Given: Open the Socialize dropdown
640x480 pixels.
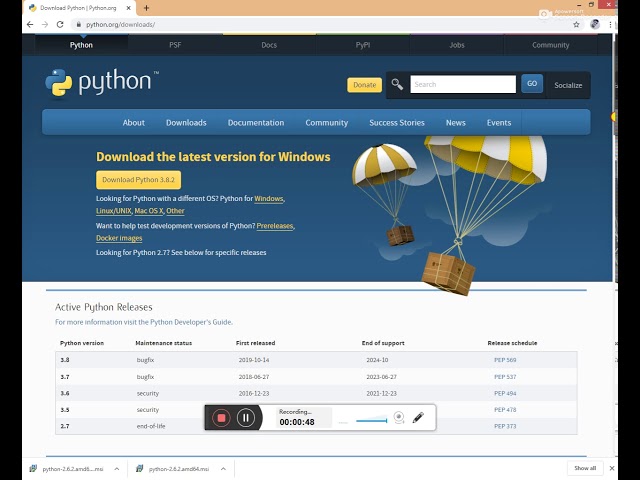Looking at the screenshot, I should tap(568, 85).
